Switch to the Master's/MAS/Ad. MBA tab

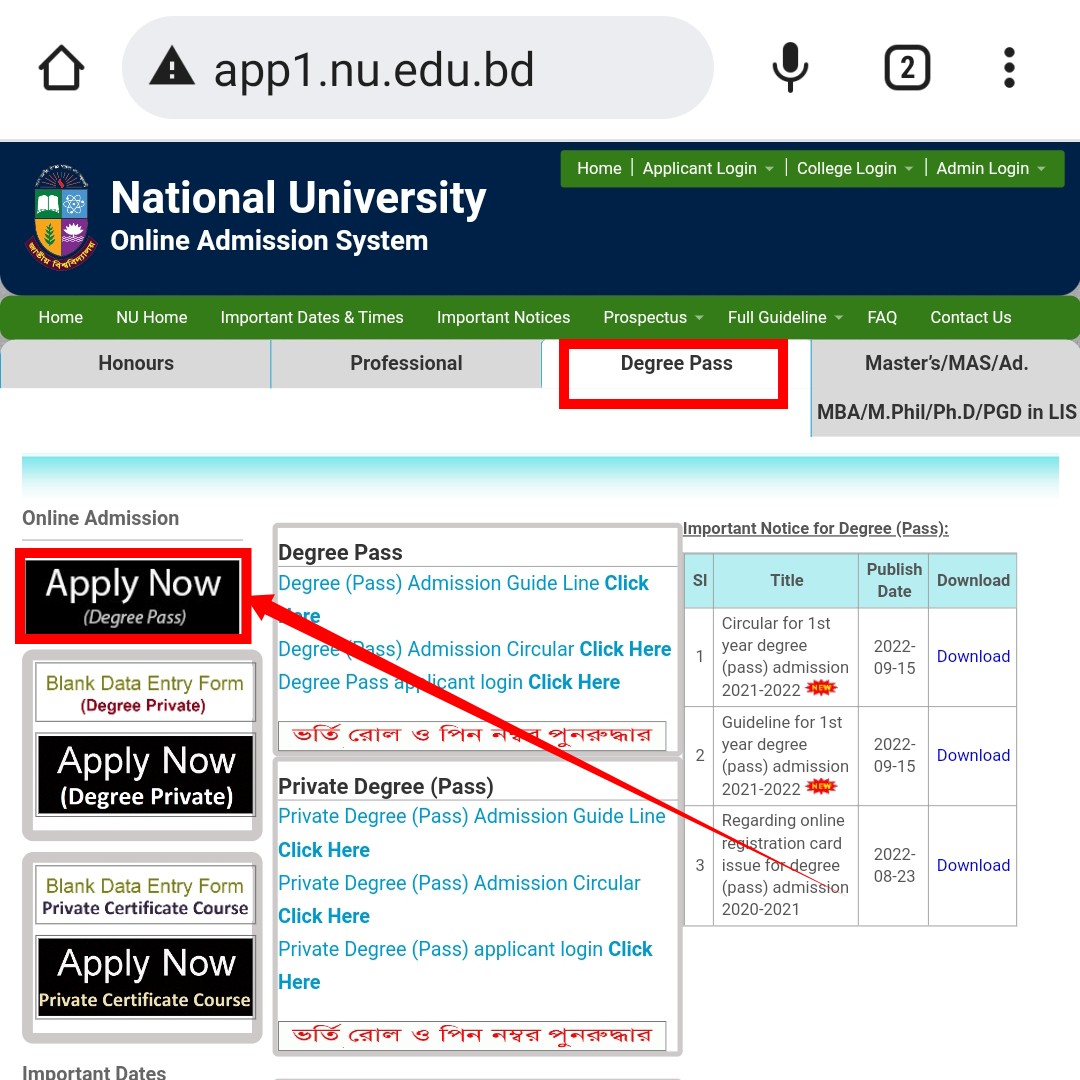coord(946,387)
